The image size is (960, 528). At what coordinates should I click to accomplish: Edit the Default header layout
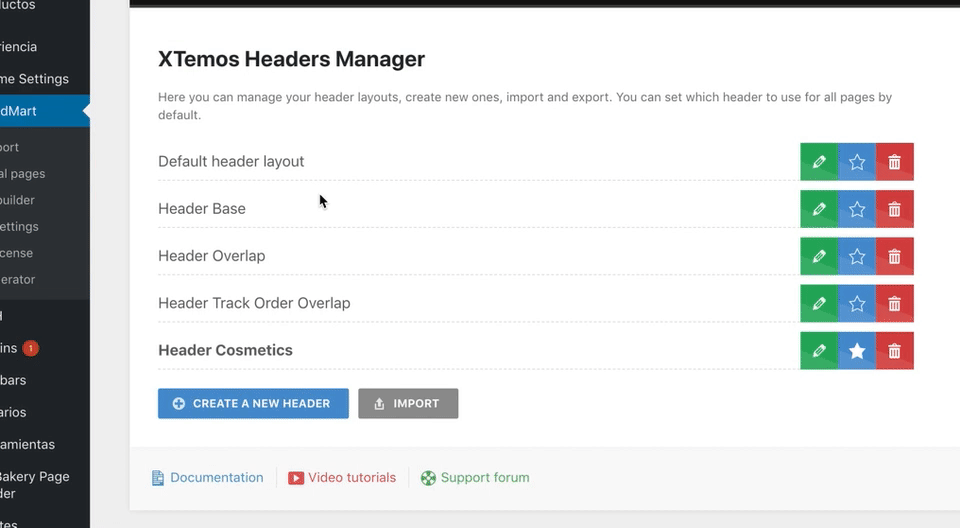click(x=819, y=162)
